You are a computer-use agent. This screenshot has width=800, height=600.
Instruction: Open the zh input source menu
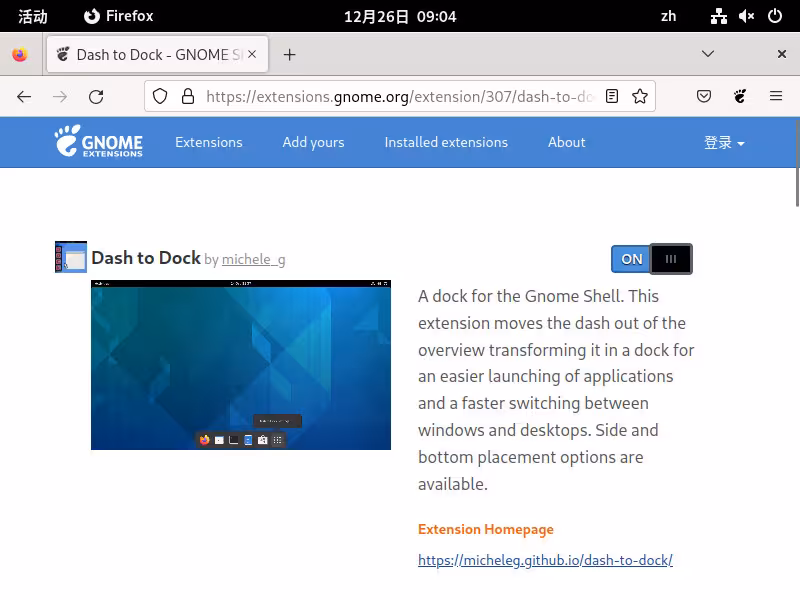[x=668, y=16]
